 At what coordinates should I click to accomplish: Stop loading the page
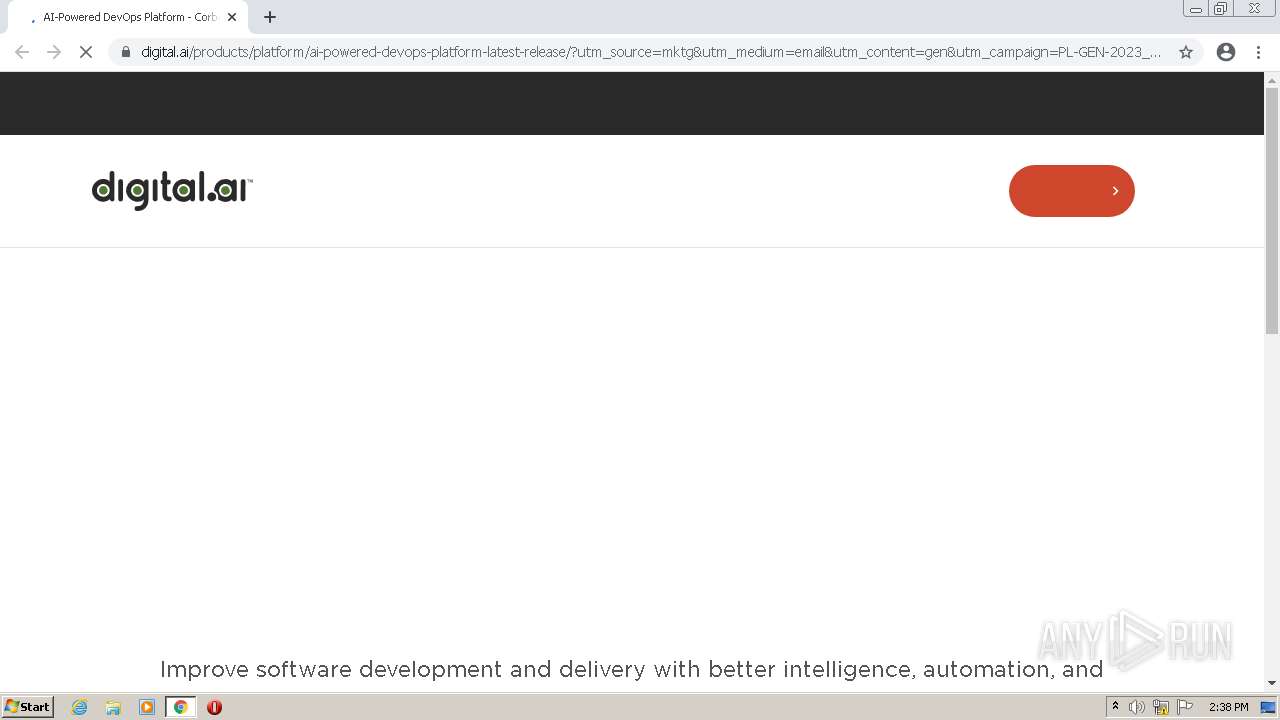pos(86,52)
